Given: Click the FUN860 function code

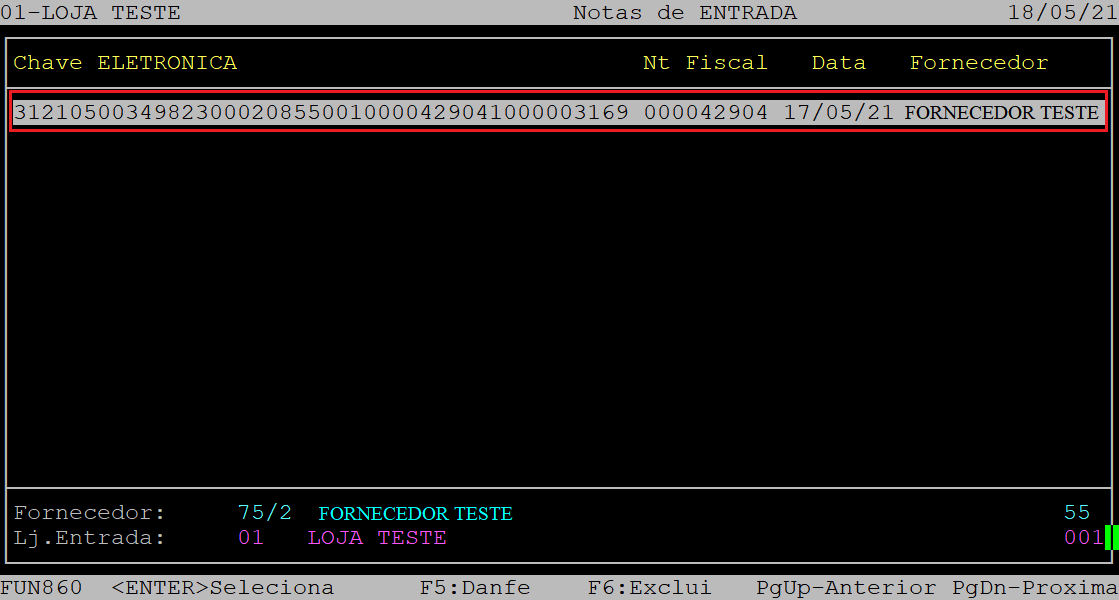Looking at the screenshot, I should coord(41,588).
